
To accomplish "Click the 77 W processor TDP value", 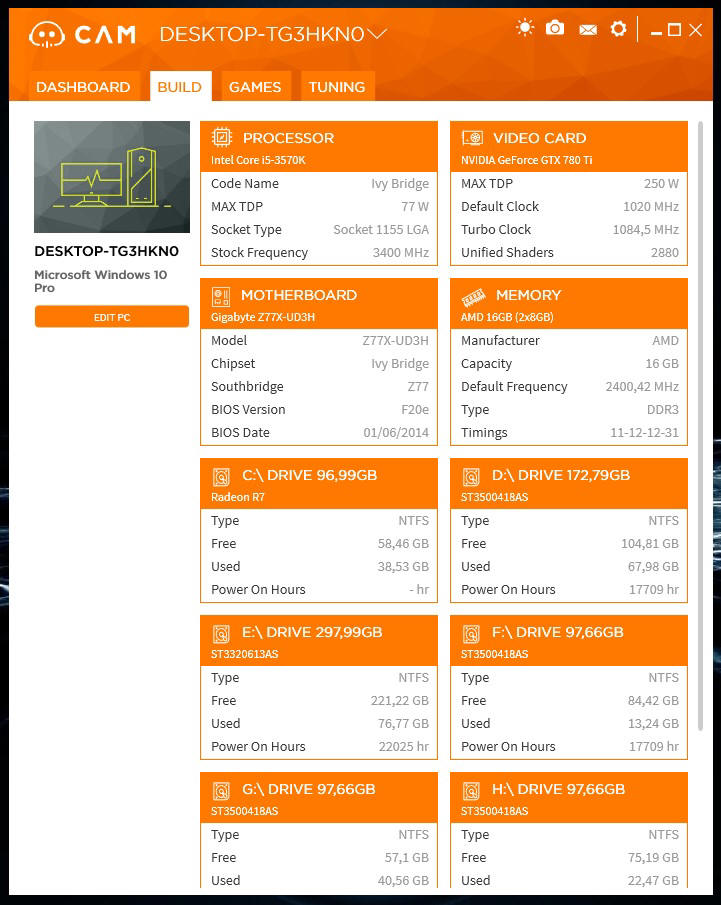I will pyautogui.click(x=415, y=206).
